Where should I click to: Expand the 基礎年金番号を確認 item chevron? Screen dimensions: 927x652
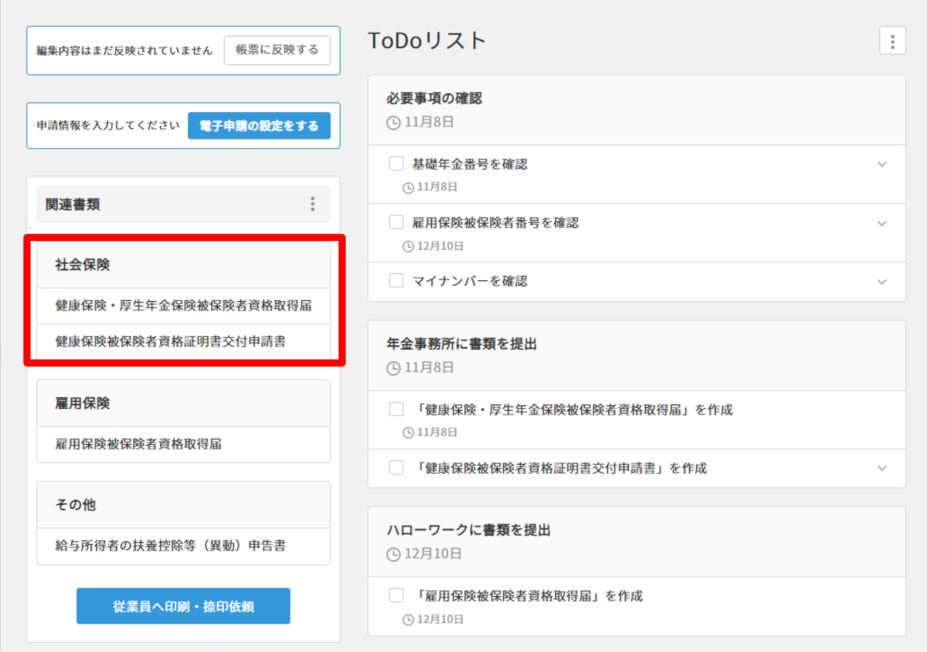point(881,164)
